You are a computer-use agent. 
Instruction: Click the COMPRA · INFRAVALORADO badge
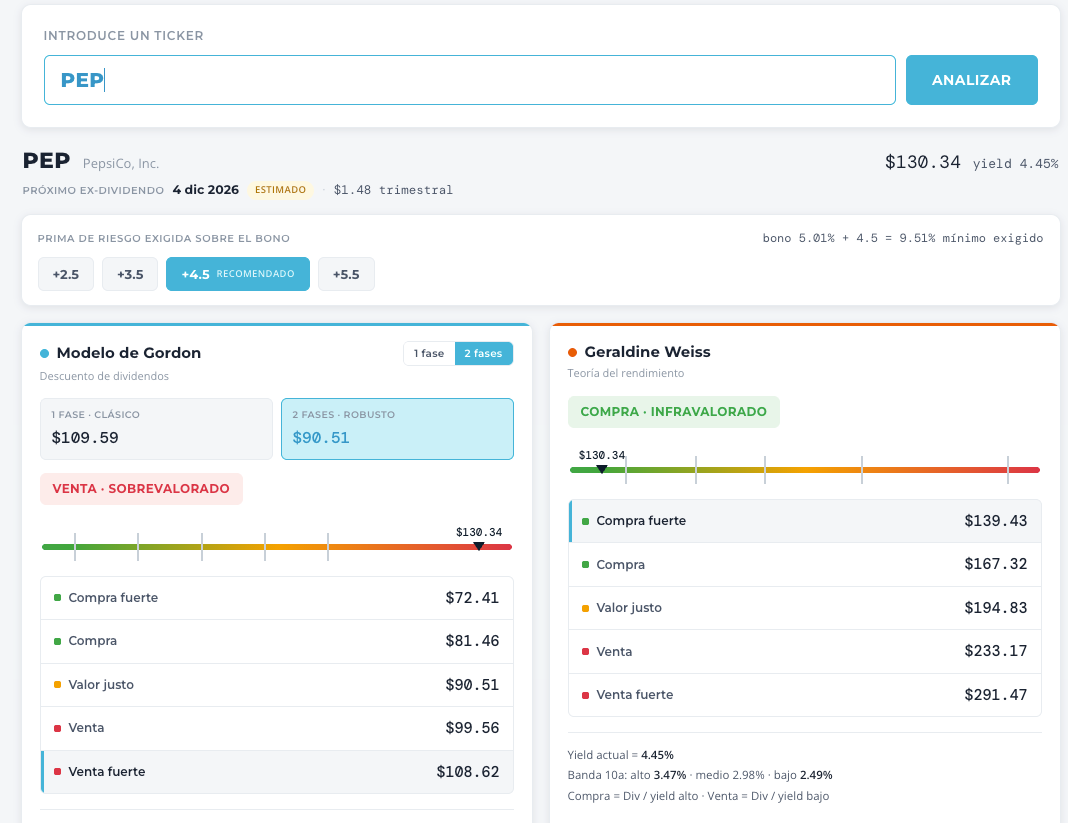[674, 412]
